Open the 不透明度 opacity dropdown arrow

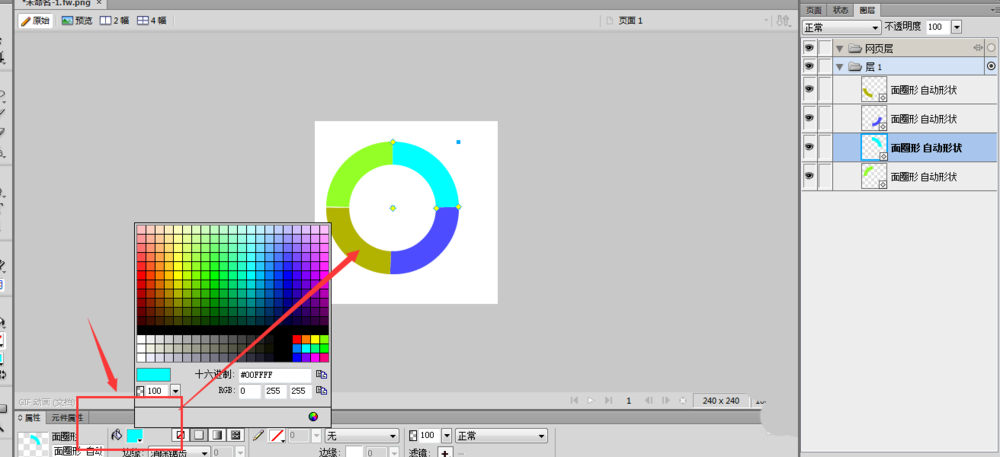coord(956,27)
